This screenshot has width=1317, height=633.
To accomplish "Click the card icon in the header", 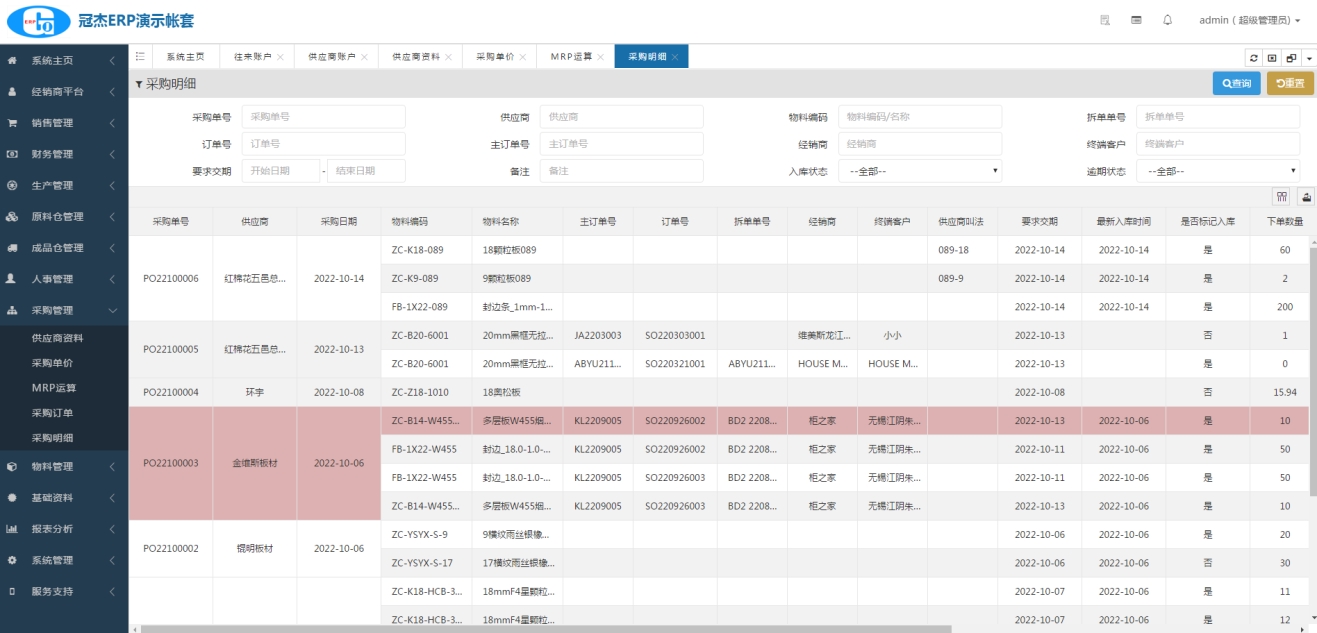I will coord(1136,20).
